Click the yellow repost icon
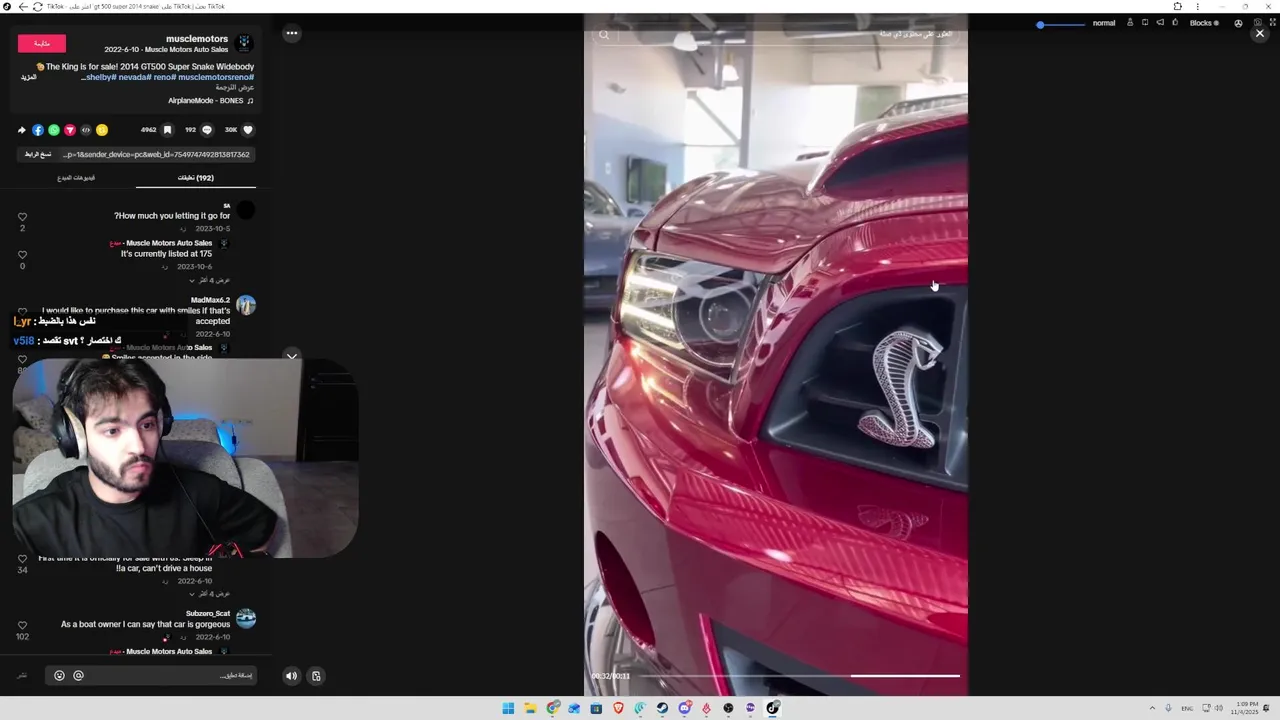The width and height of the screenshot is (1280, 720). click(102, 130)
